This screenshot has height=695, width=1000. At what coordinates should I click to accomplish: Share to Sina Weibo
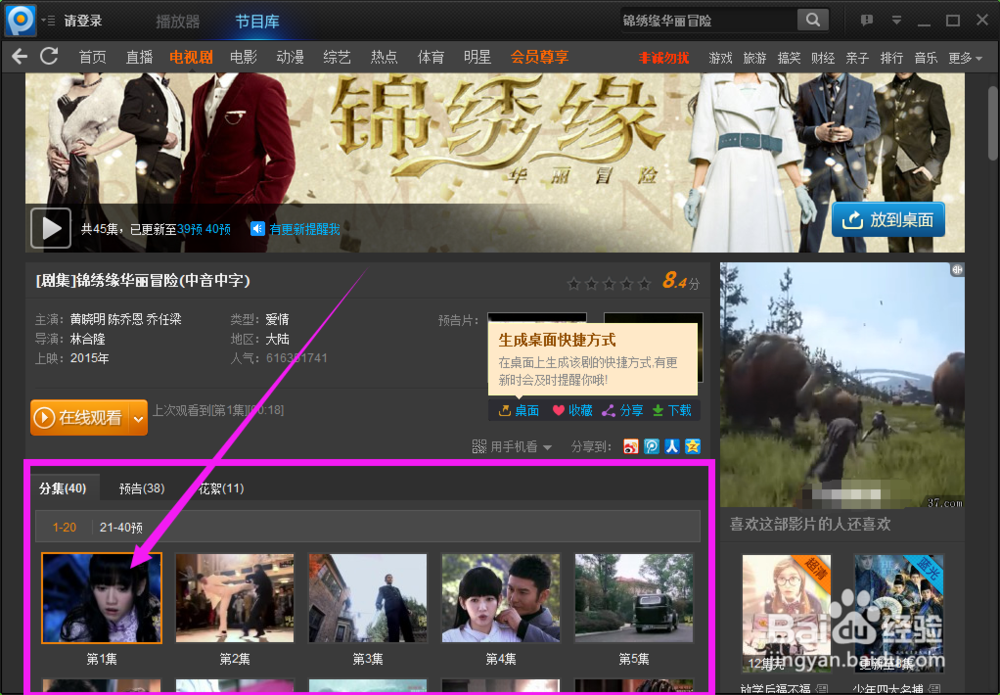[631, 445]
